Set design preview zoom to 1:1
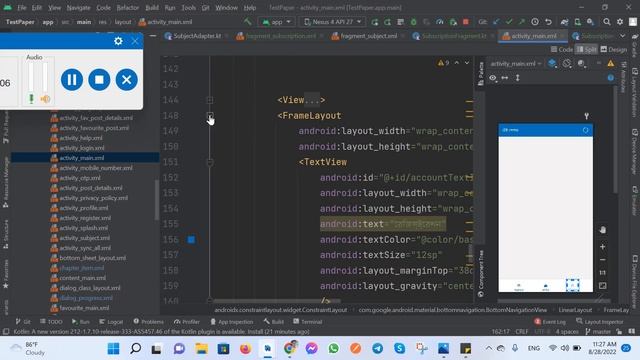This screenshot has height=360, width=640. pyautogui.click(x=602, y=273)
